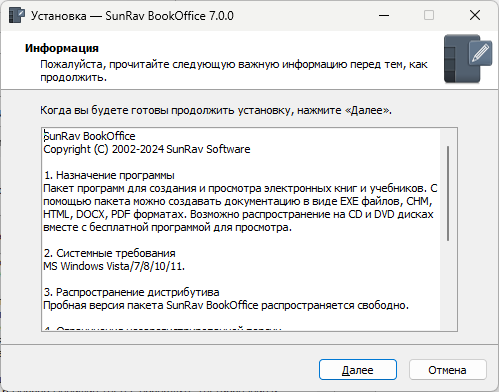Click the title text 'Установка — SunRav BookOffice 7.0.0'

click(132, 16)
